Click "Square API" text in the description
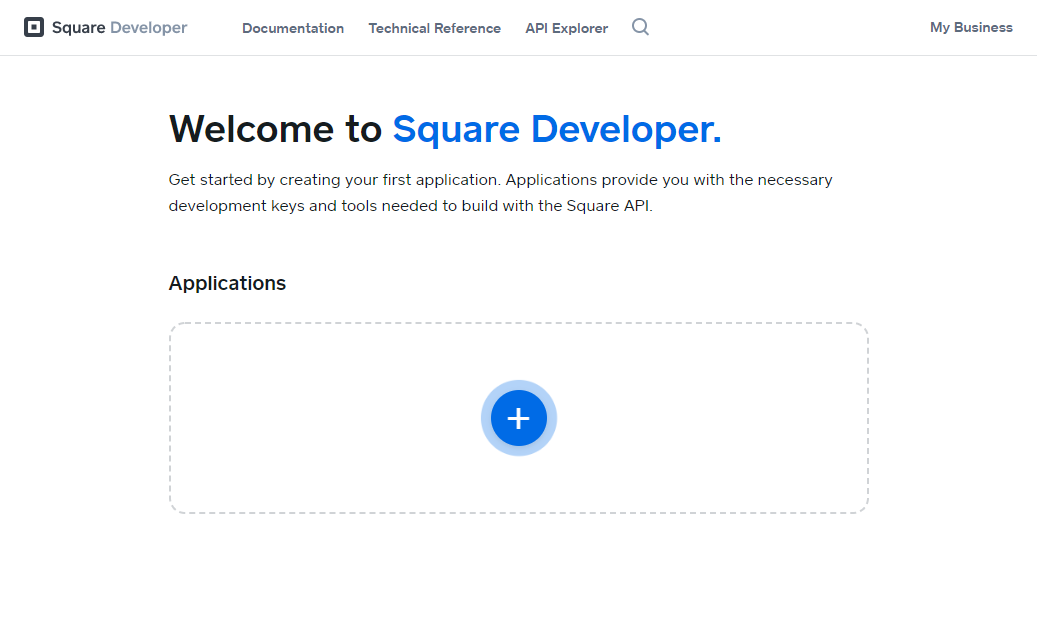The image size is (1037, 621). coord(609,207)
